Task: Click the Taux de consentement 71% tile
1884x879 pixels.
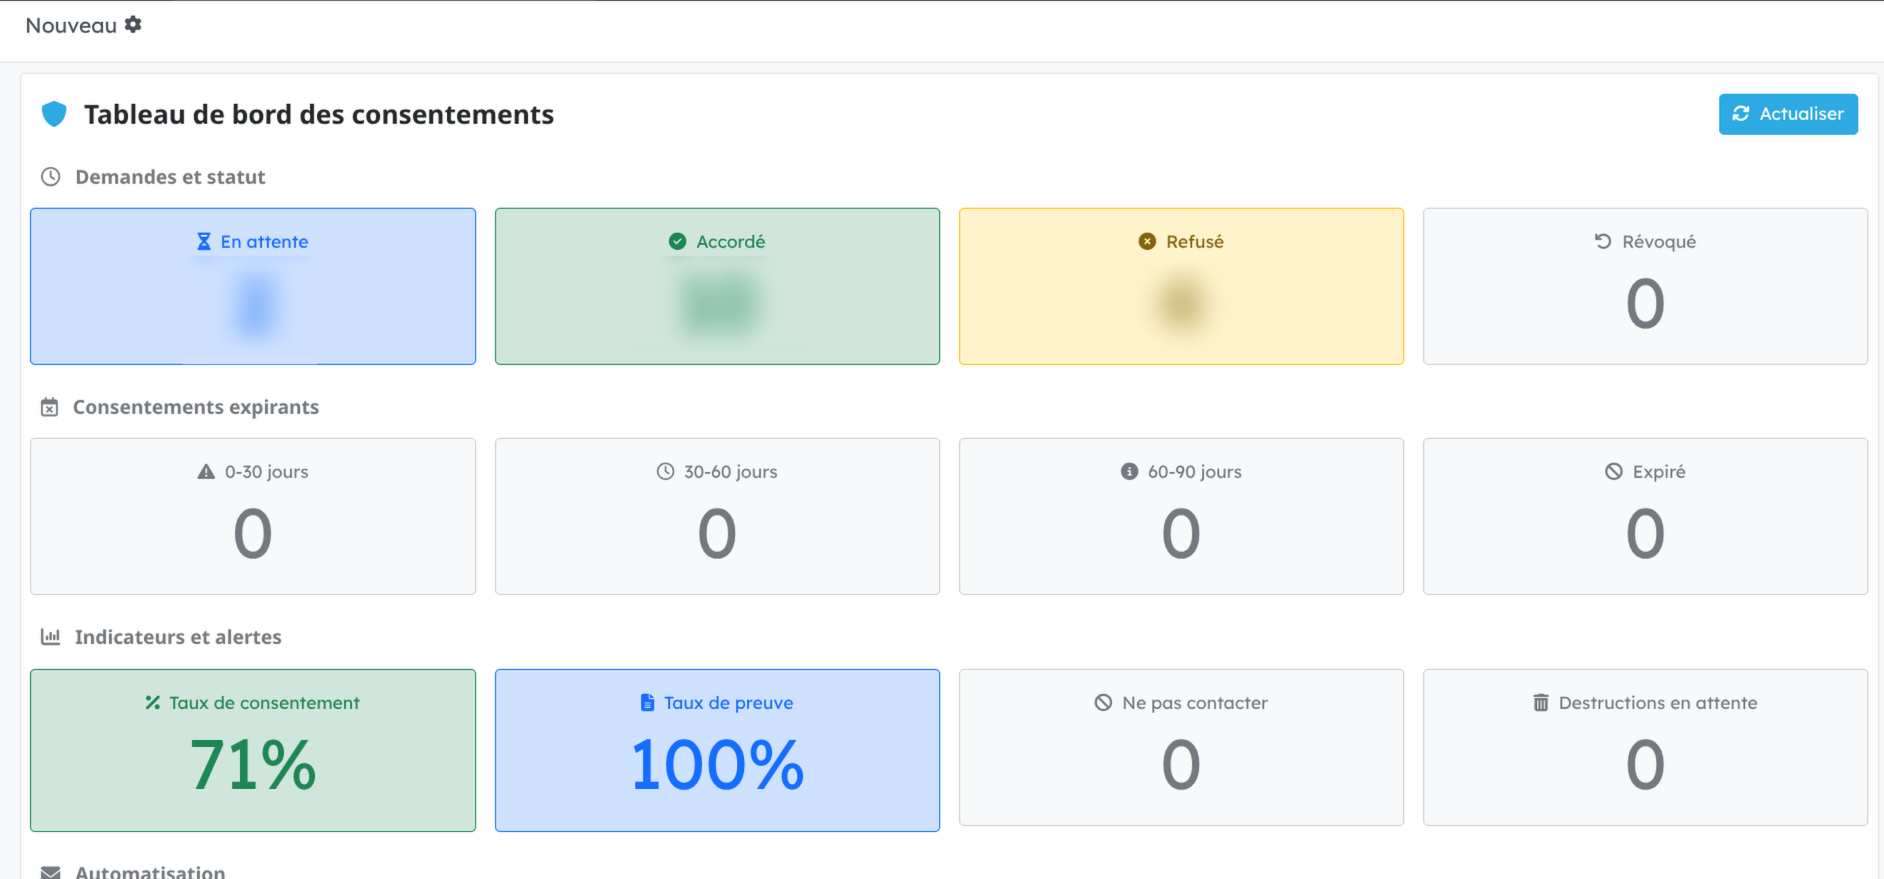Action: 253,750
